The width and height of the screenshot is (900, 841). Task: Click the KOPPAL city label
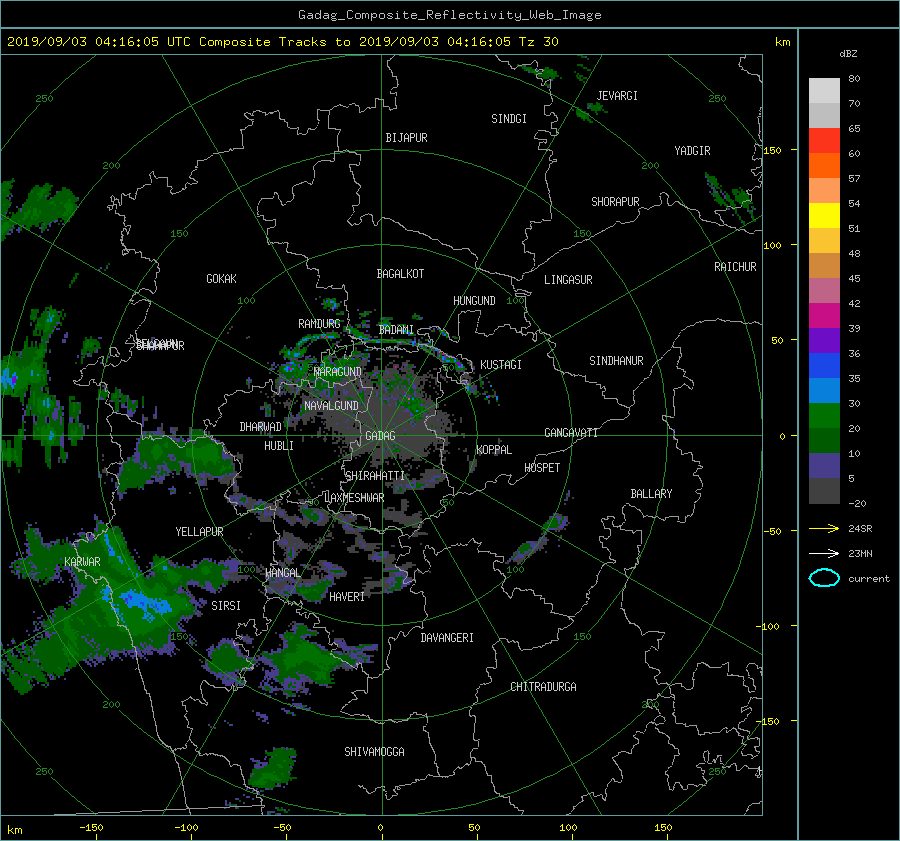tap(494, 450)
